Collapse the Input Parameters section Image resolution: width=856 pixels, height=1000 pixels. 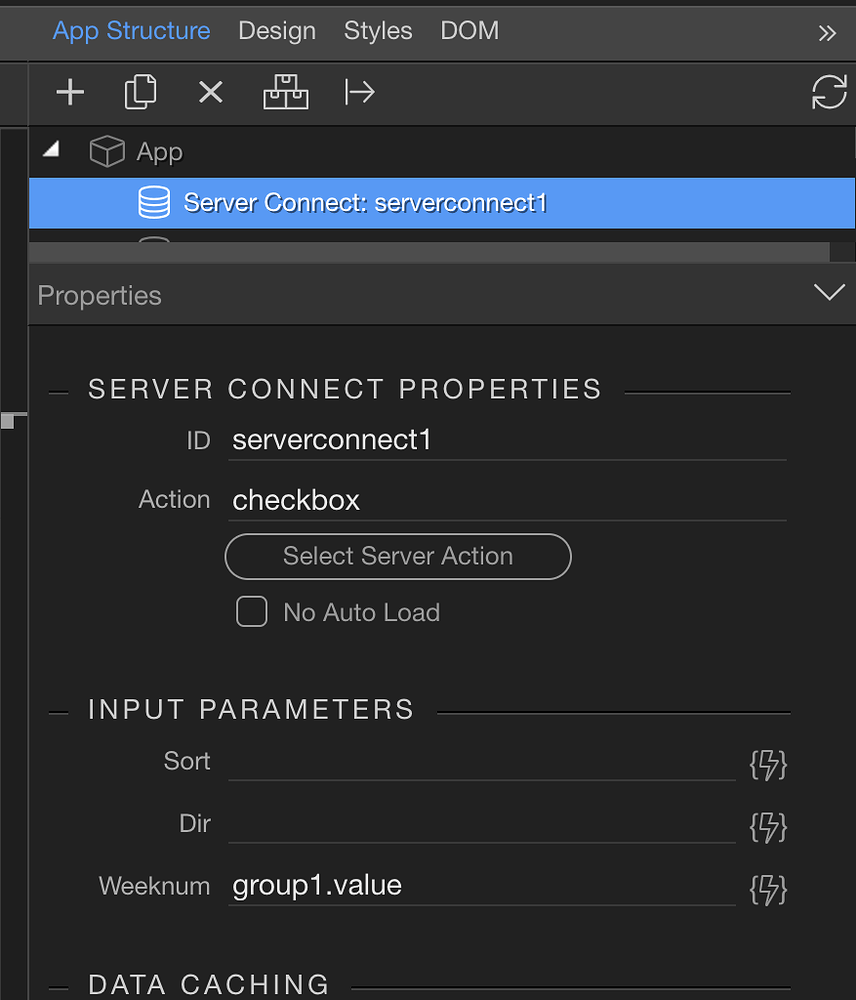pyautogui.click(x=58, y=713)
